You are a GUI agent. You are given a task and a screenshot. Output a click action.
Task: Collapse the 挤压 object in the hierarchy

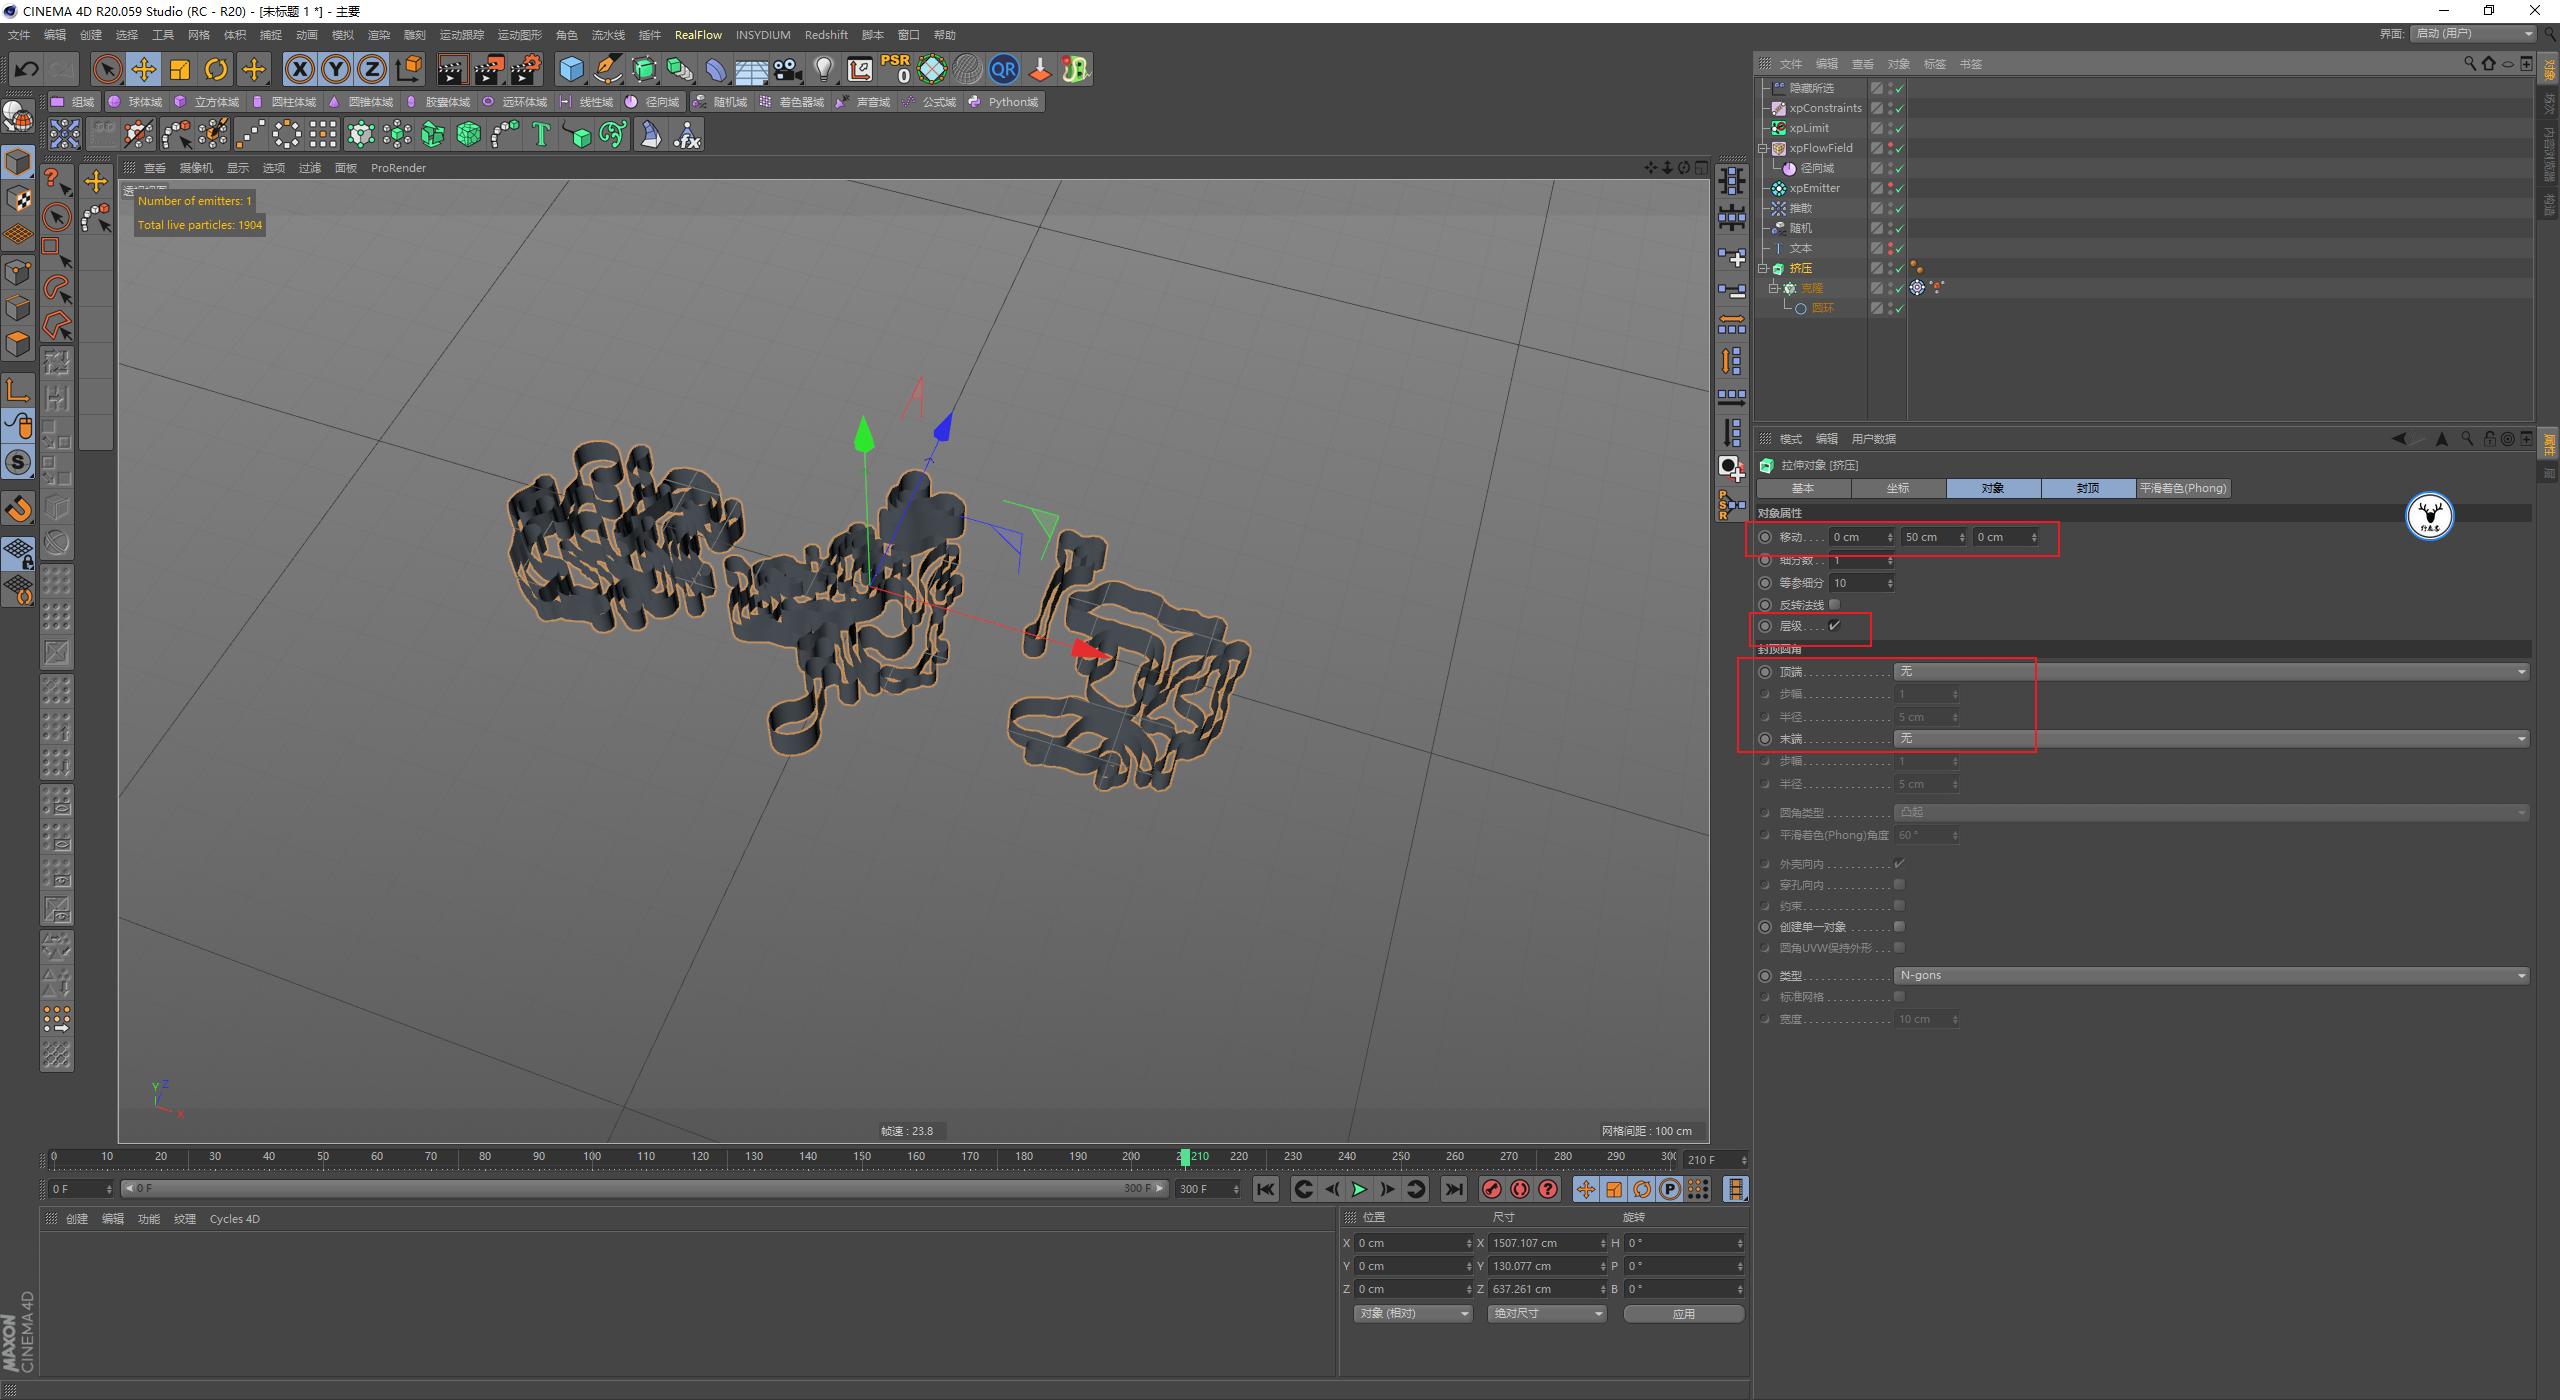pyautogui.click(x=1764, y=268)
